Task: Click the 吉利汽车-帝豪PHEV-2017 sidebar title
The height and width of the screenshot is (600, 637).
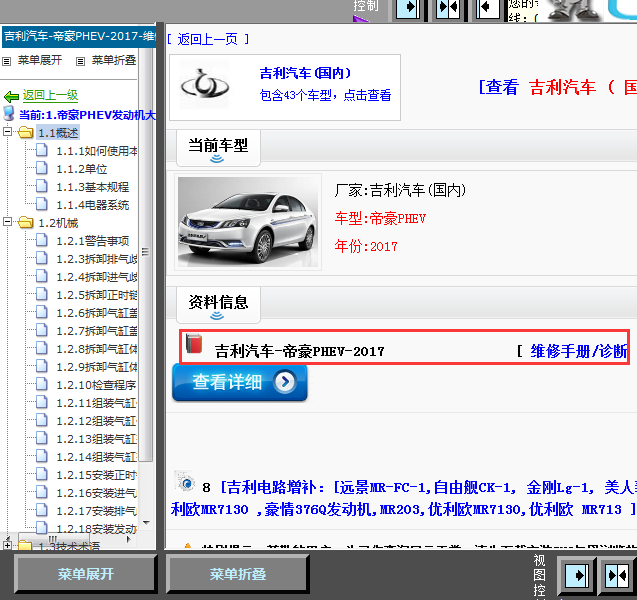Action: (x=79, y=36)
